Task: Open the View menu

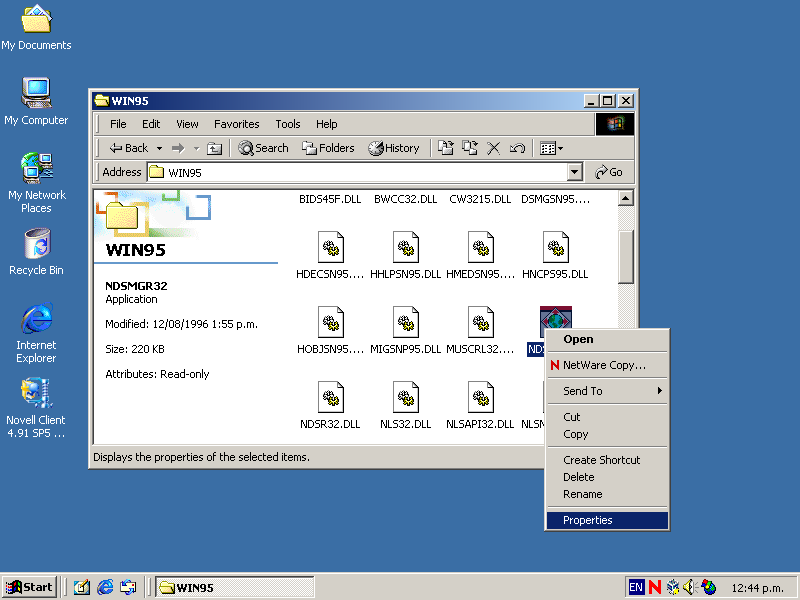Action: pos(187,124)
